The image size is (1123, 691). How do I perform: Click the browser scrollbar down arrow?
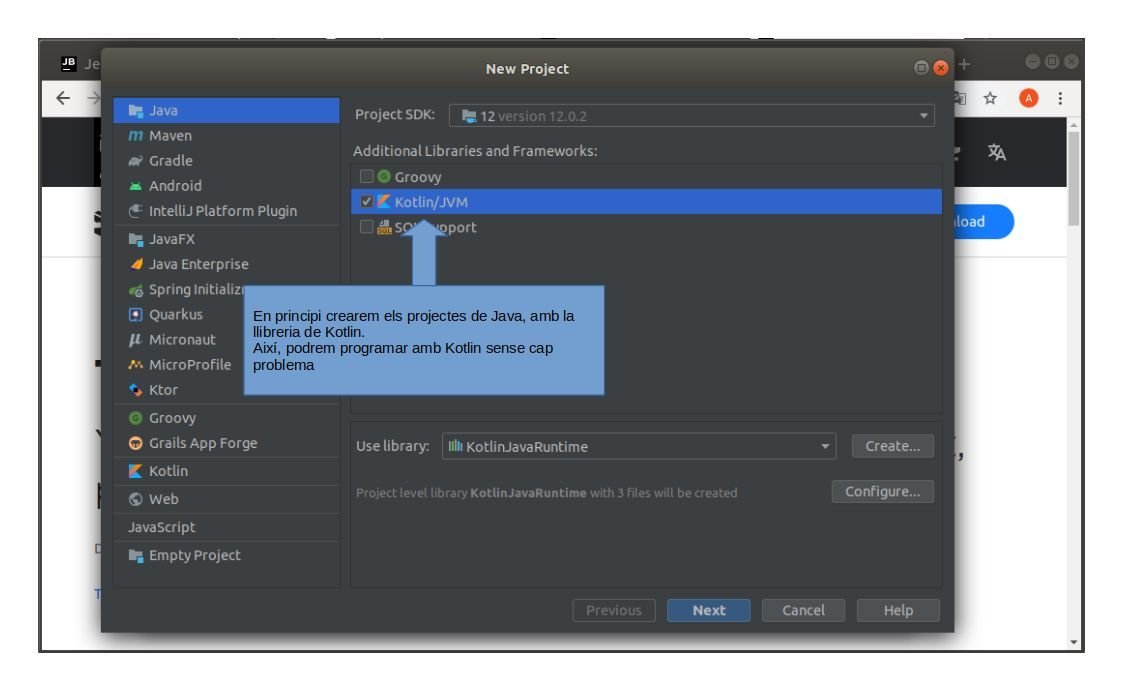[1073, 642]
